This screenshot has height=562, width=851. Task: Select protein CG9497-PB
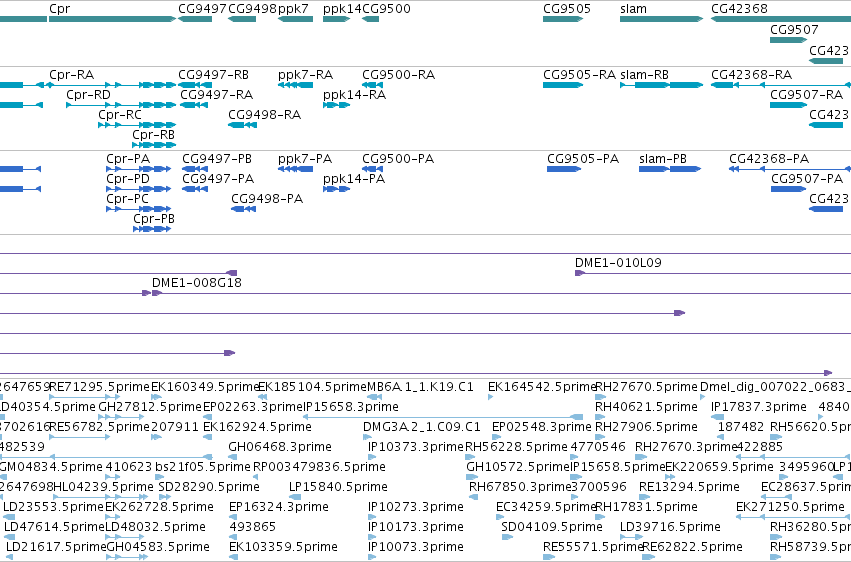click(197, 169)
